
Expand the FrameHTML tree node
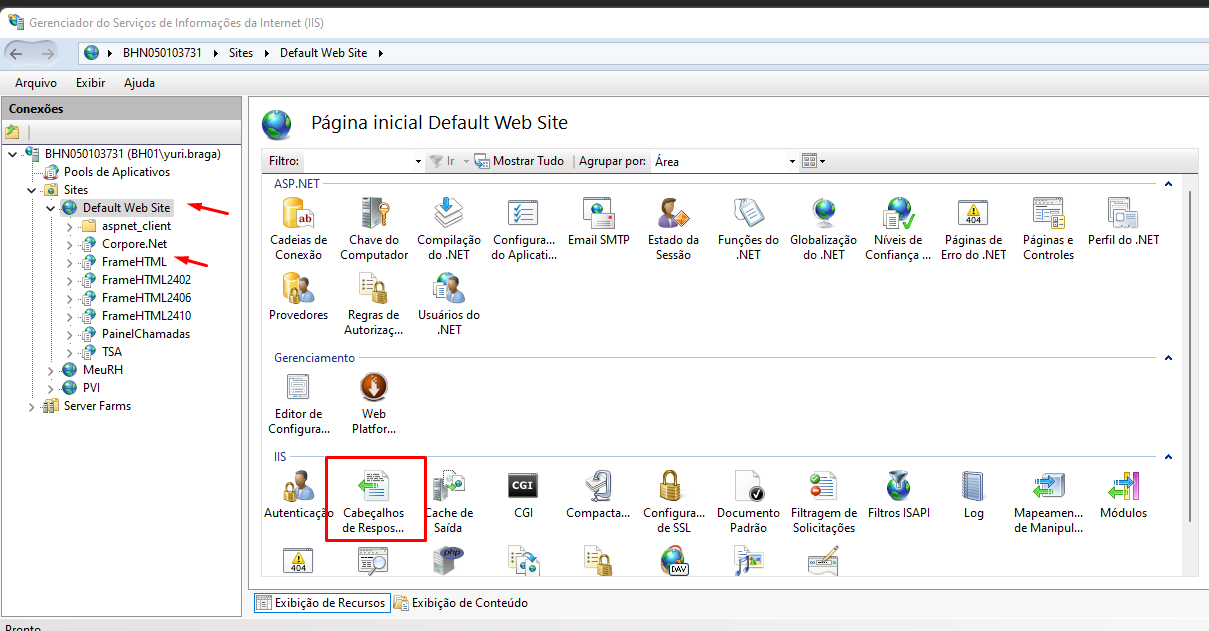(69, 262)
